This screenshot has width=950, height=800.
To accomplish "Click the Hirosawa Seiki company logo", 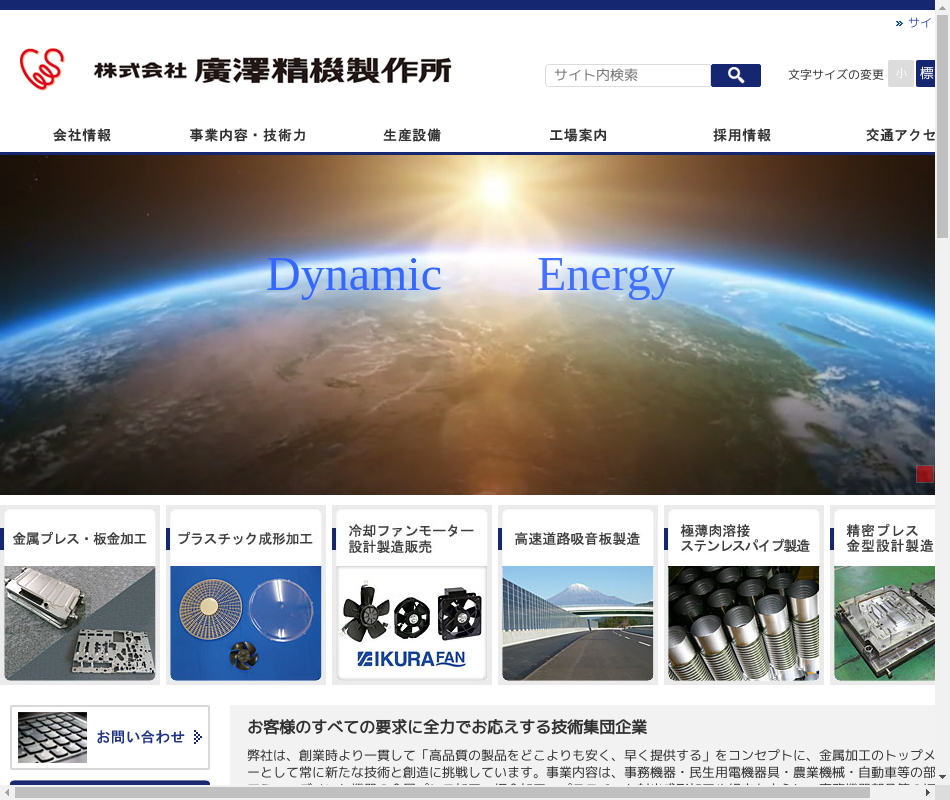I will point(235,70).
